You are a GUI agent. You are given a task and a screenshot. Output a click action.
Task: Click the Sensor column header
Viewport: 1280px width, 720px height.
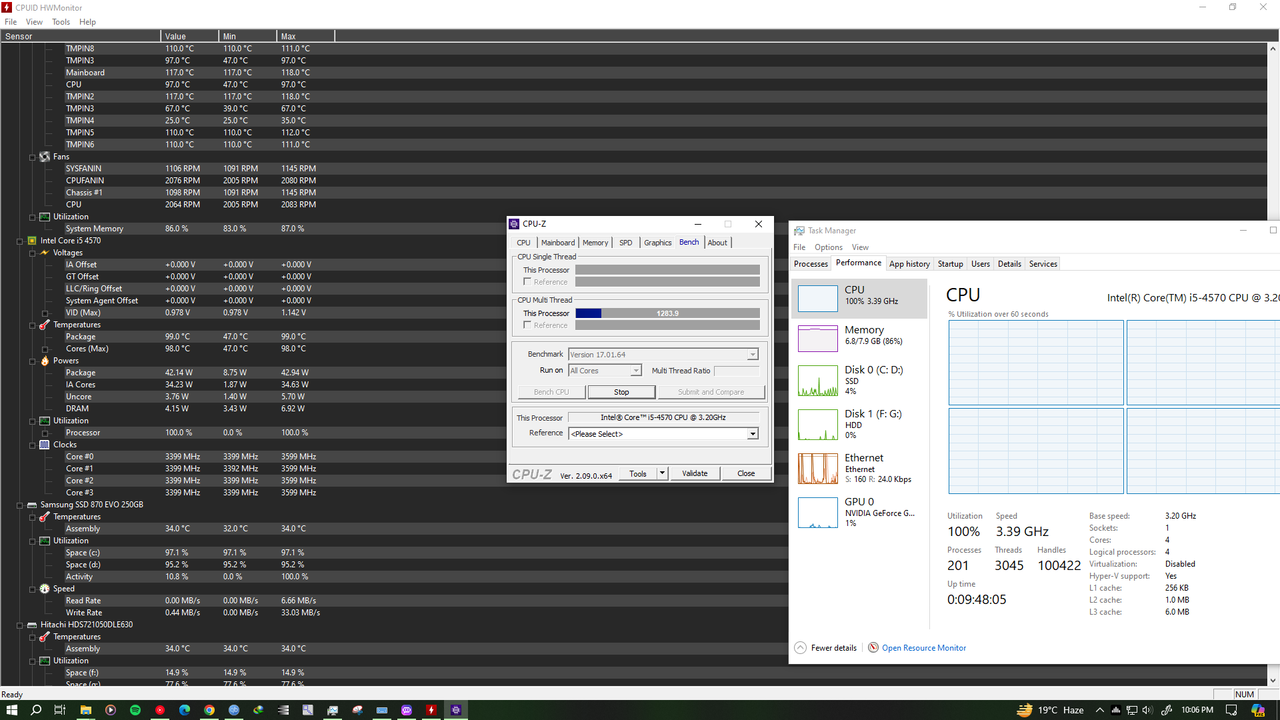point(80,36)
